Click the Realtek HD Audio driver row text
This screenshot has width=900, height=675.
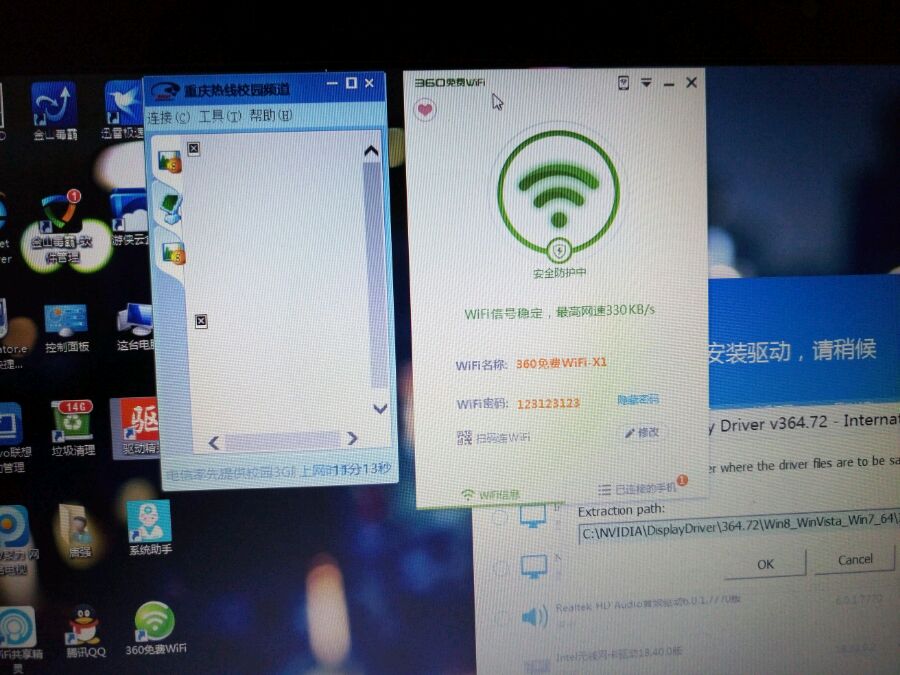pos(647,604)
